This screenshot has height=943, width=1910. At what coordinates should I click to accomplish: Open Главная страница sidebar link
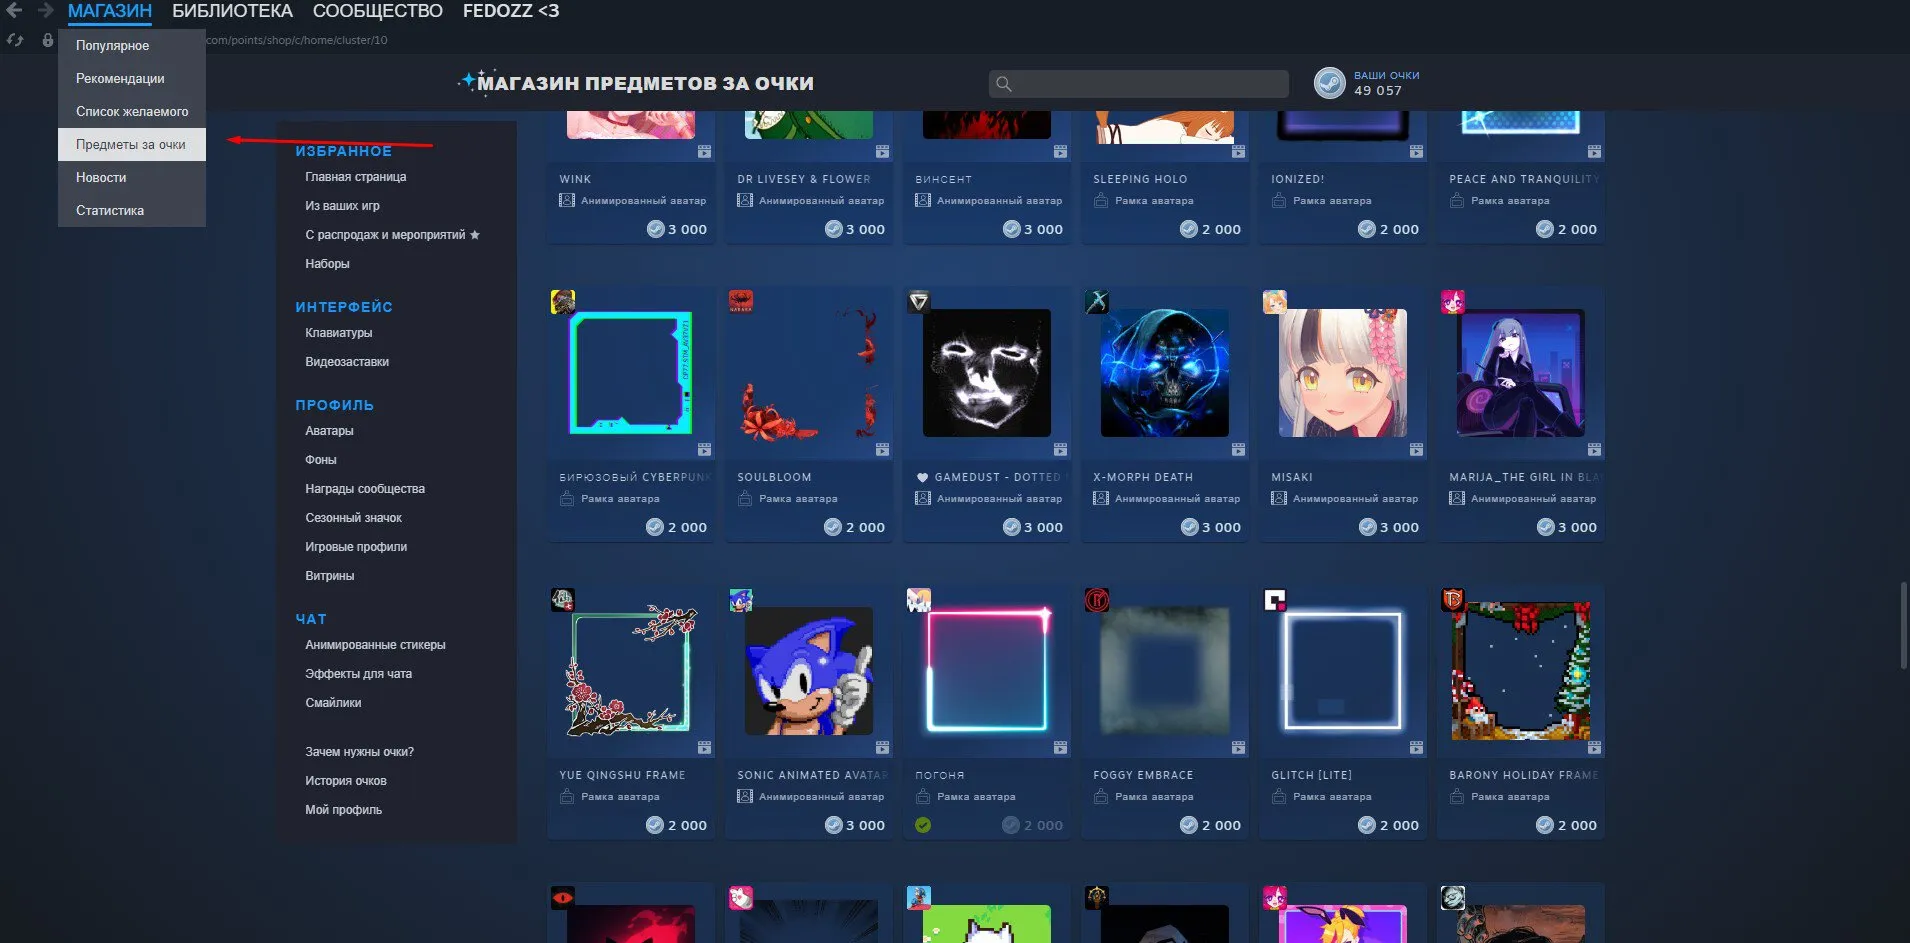[x=356, y=177]
